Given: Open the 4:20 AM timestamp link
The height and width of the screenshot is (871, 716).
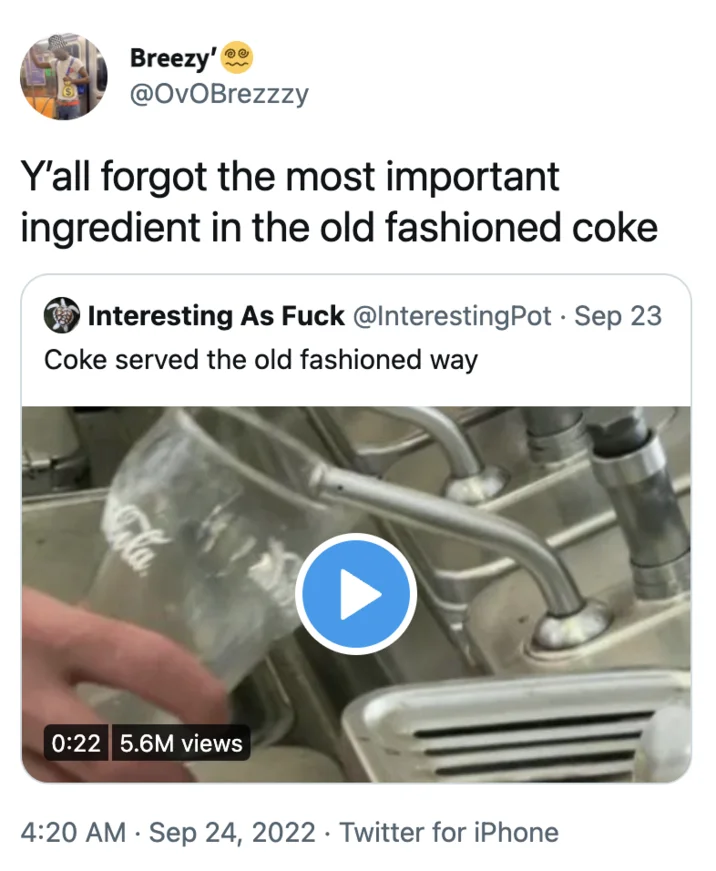Looking at the screenshot, I should pyautogui.click(x=73, y=832).
